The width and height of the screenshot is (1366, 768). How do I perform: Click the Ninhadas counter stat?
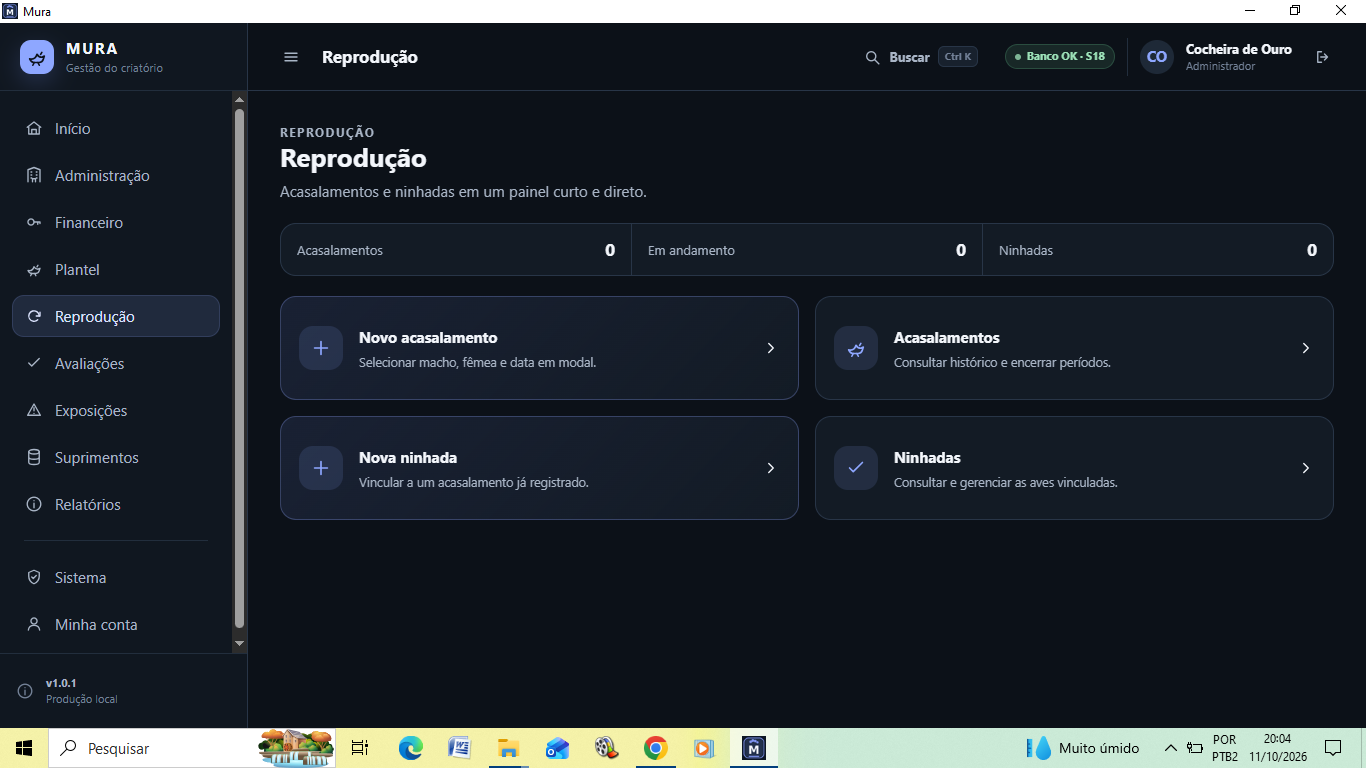(1158, 250)
